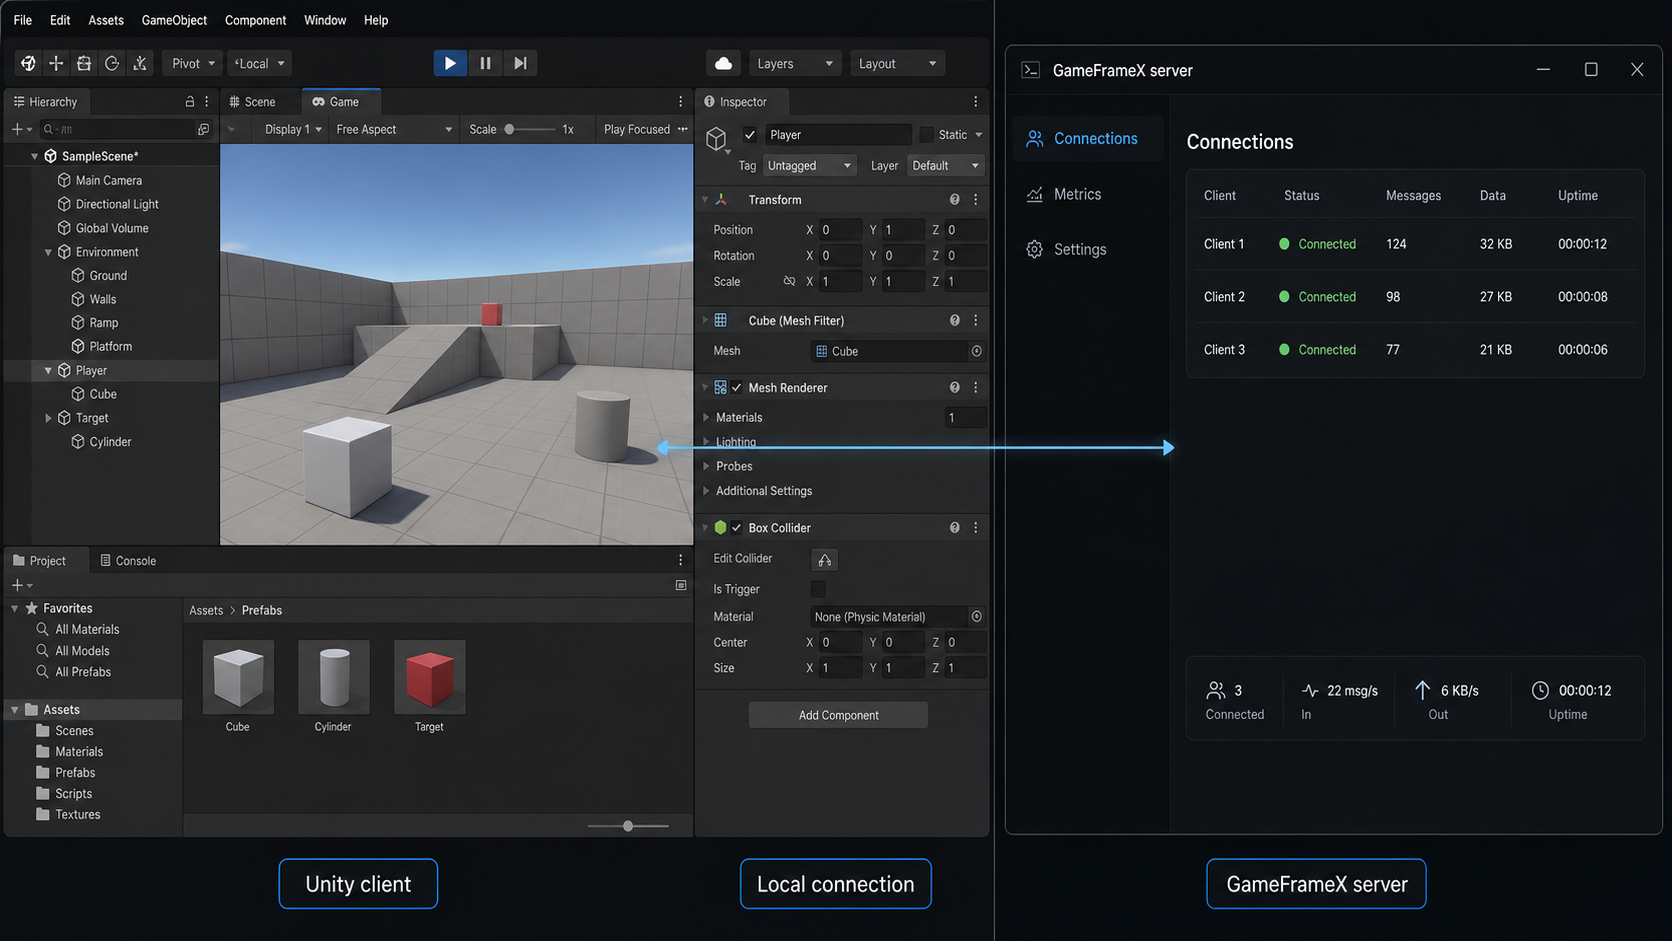The width and height of the screenshot is (1672, 941).
Task: Open the File menu
Action: click(23, 20)
